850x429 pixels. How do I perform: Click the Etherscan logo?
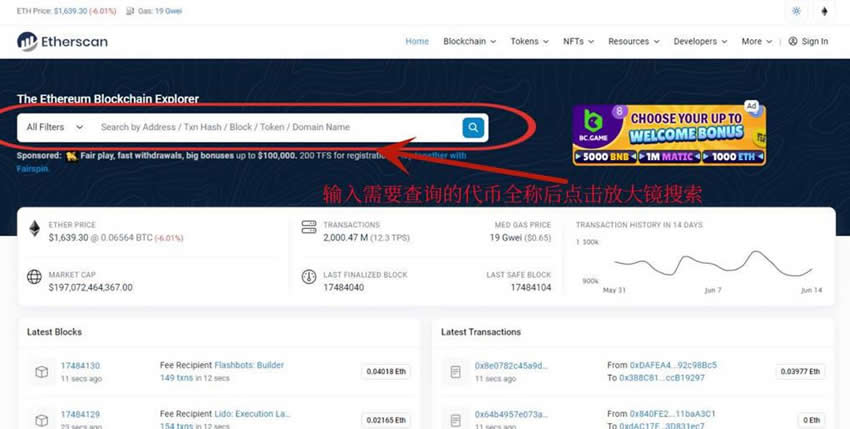coord(62,41)
